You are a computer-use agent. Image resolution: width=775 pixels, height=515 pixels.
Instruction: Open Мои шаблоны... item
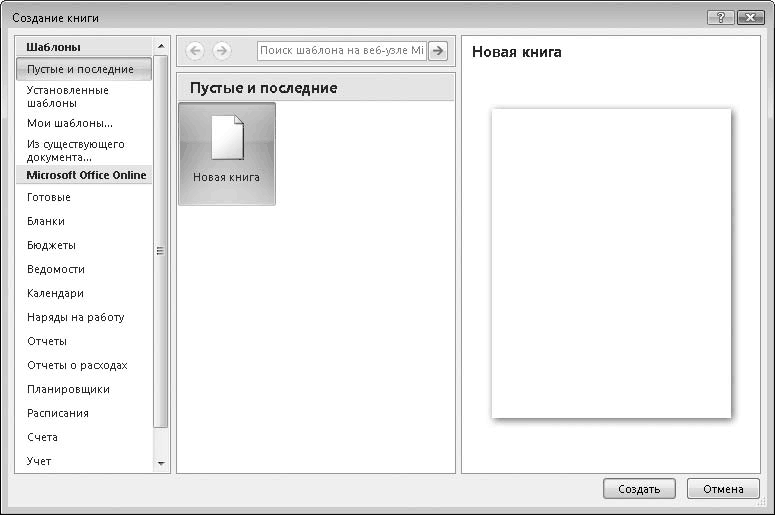tap(69, 124)
